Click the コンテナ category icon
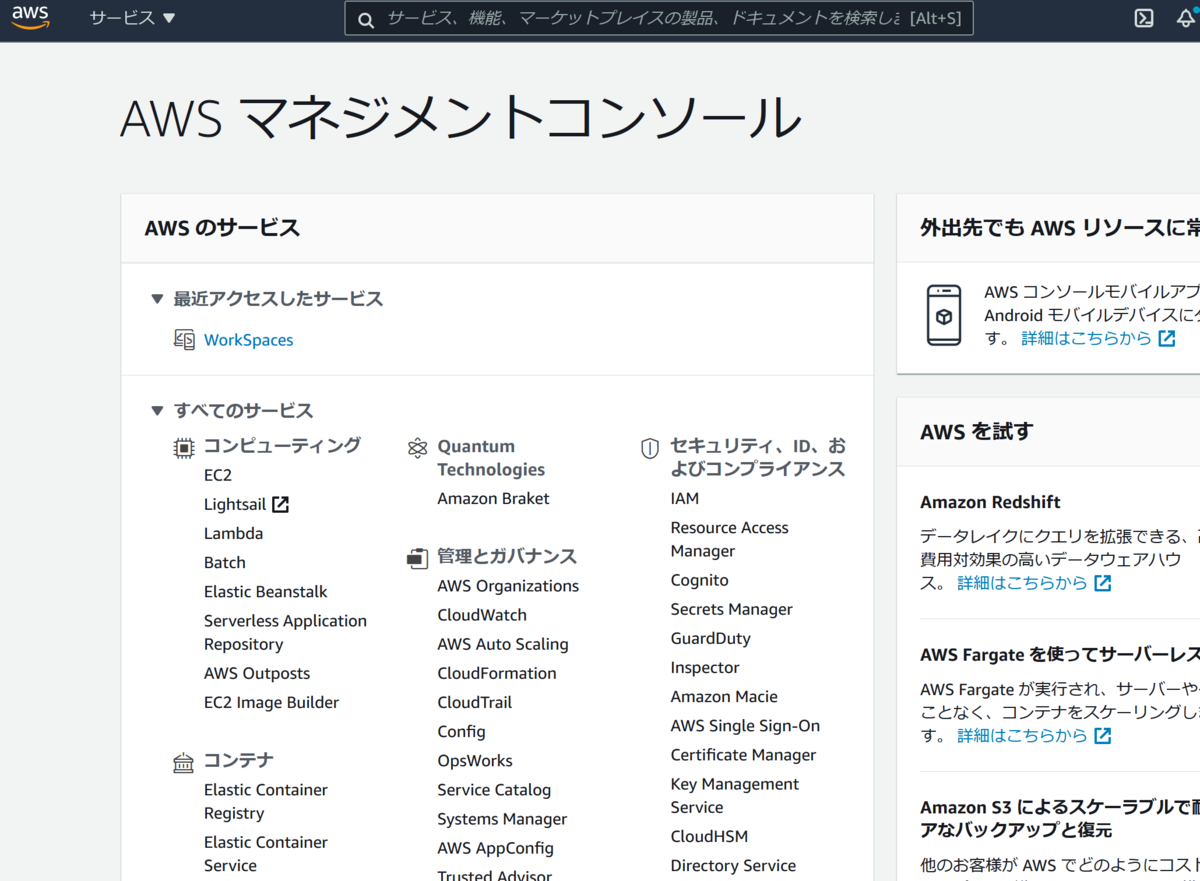The height and width of the screenshot is (881, 1200). (x=184, y=761)
